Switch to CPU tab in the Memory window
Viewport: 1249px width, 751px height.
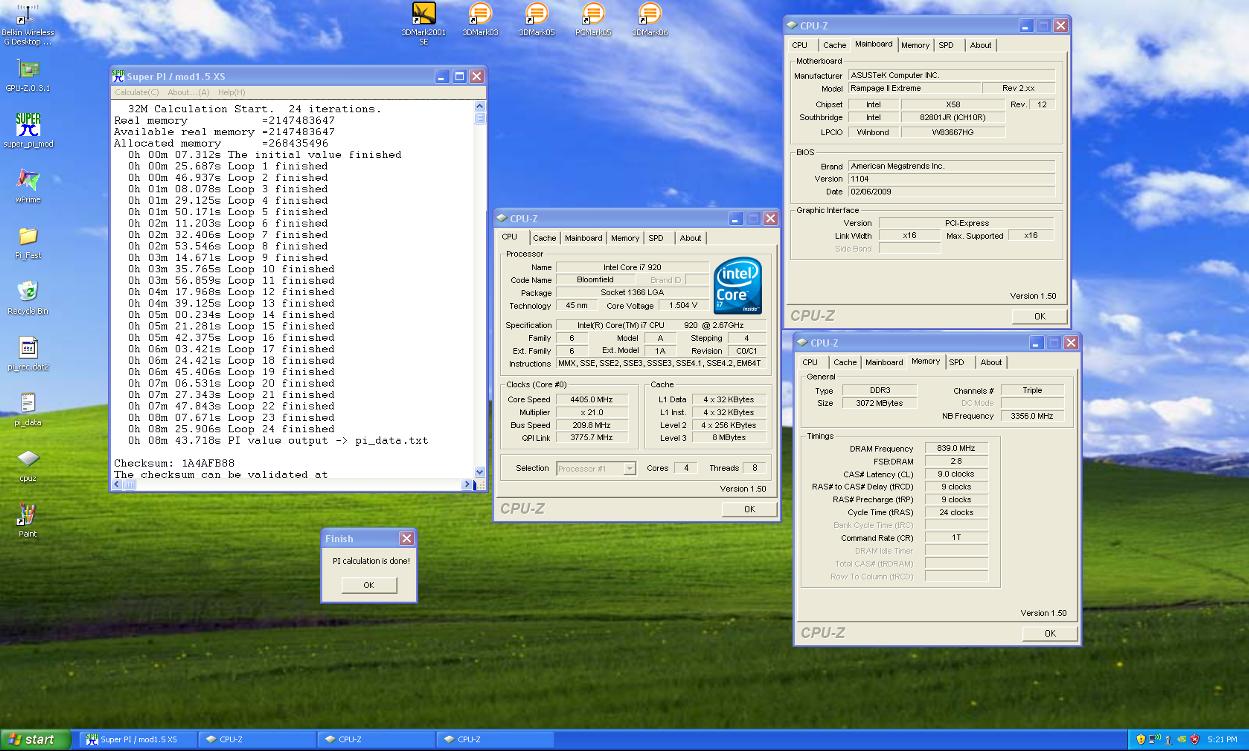point(810,362)
